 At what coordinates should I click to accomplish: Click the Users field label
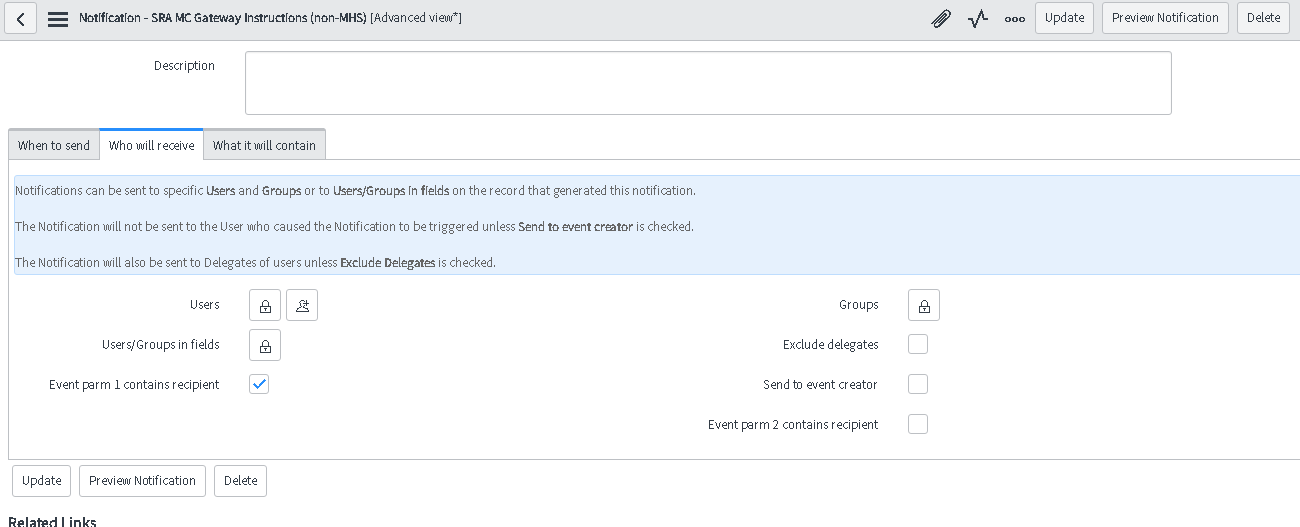click(205, 304)
